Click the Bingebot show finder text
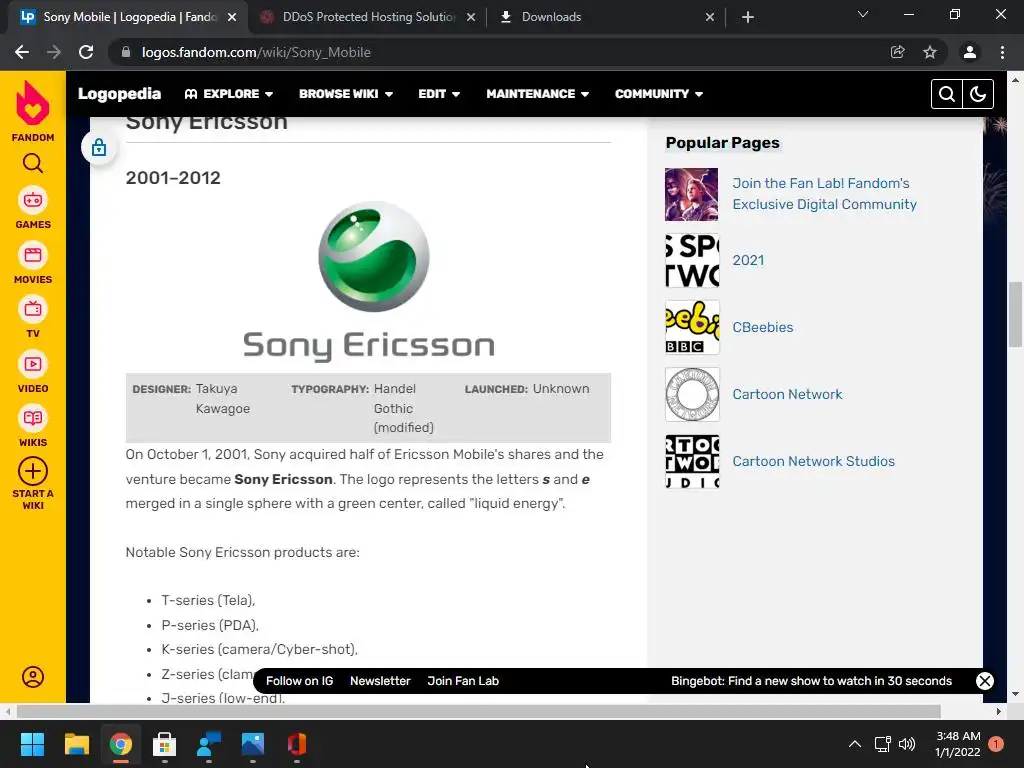The width and height of the screenshot is (1024, 768). [812, 681]
